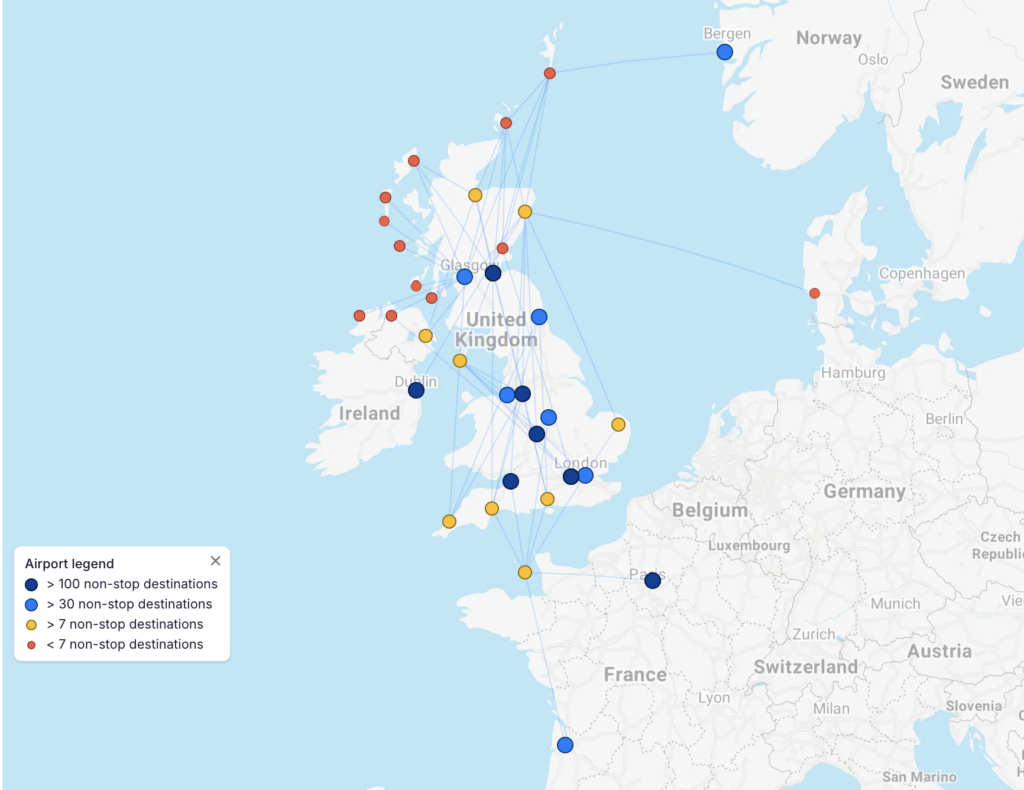Click the red Dundee marker between Aberdeen and Edinburgh
Image resolution: width=1024 pixels, height=790 pixels.
(x=502, y=248)
